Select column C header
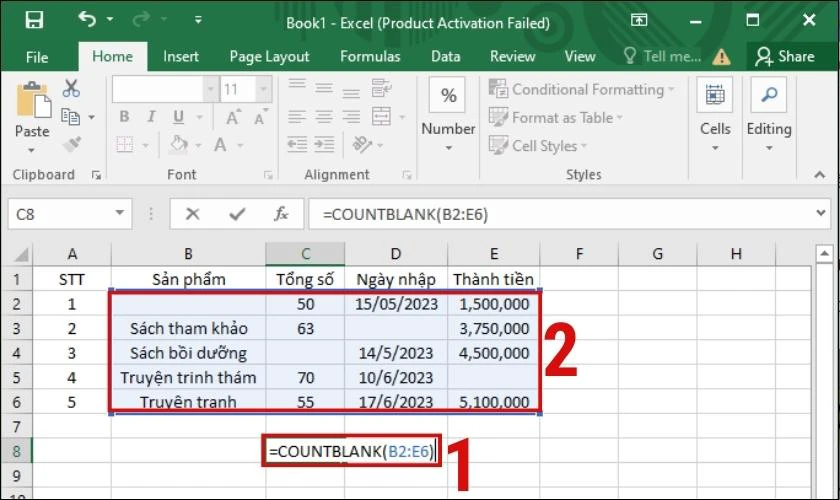The height and width of the screenshot is (500, 840). pos(305,253)
